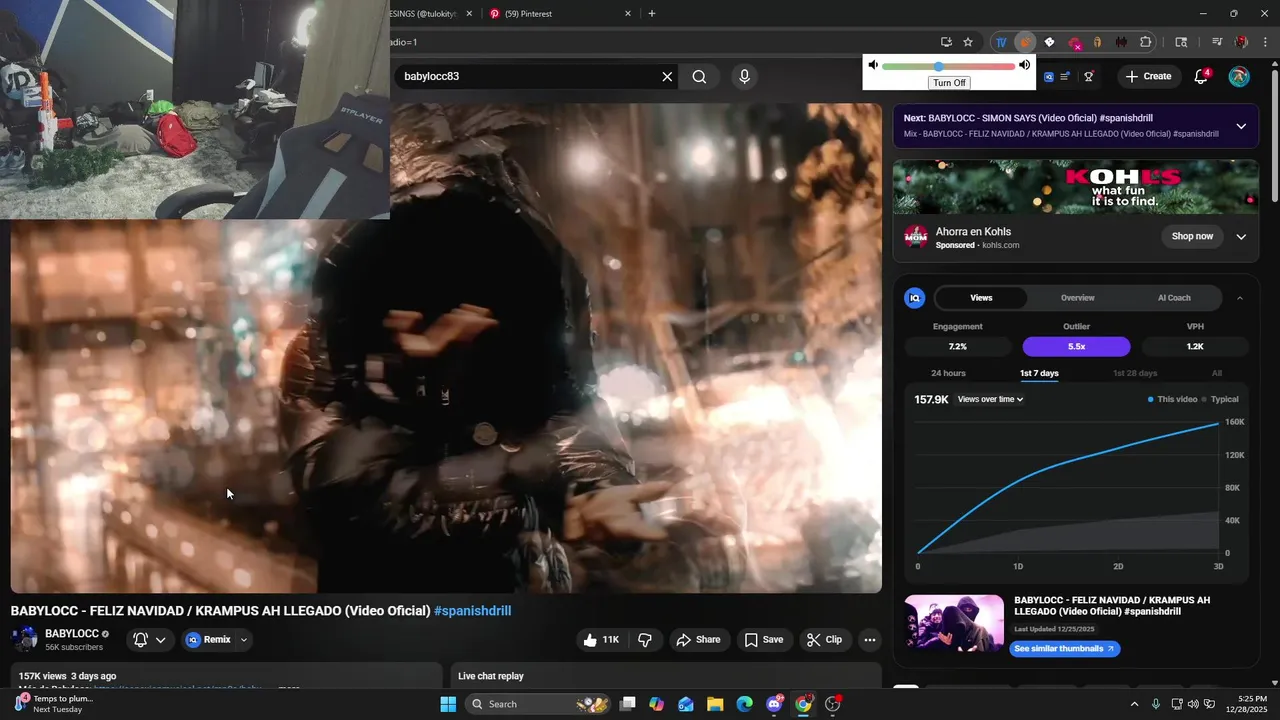Open the vidIQ panel video thumbnail
This screenshot has height=720, width=1280.
[954, 624]
